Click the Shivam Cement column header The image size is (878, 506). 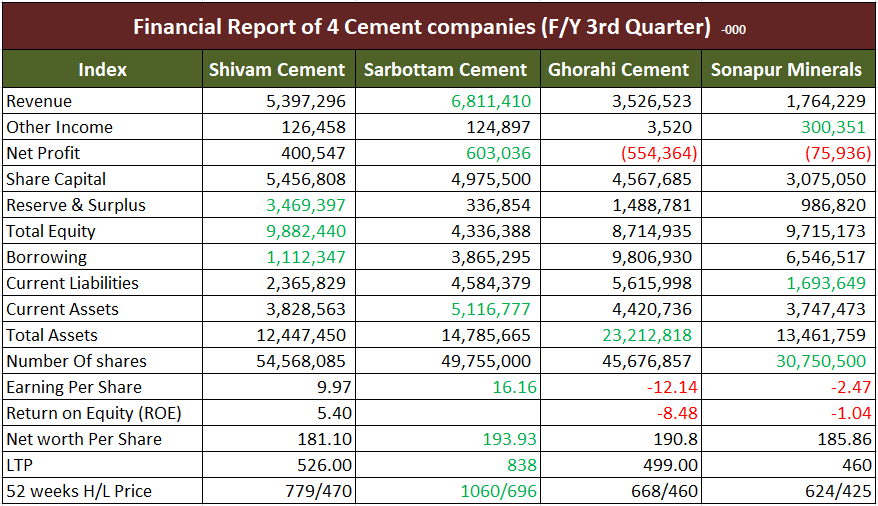point(278,69)
